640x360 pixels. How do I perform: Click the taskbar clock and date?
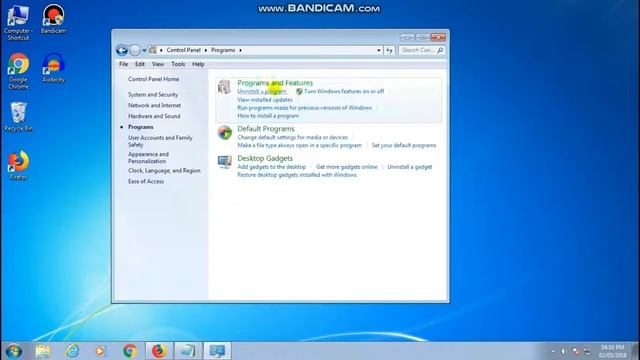coord(612,351)
